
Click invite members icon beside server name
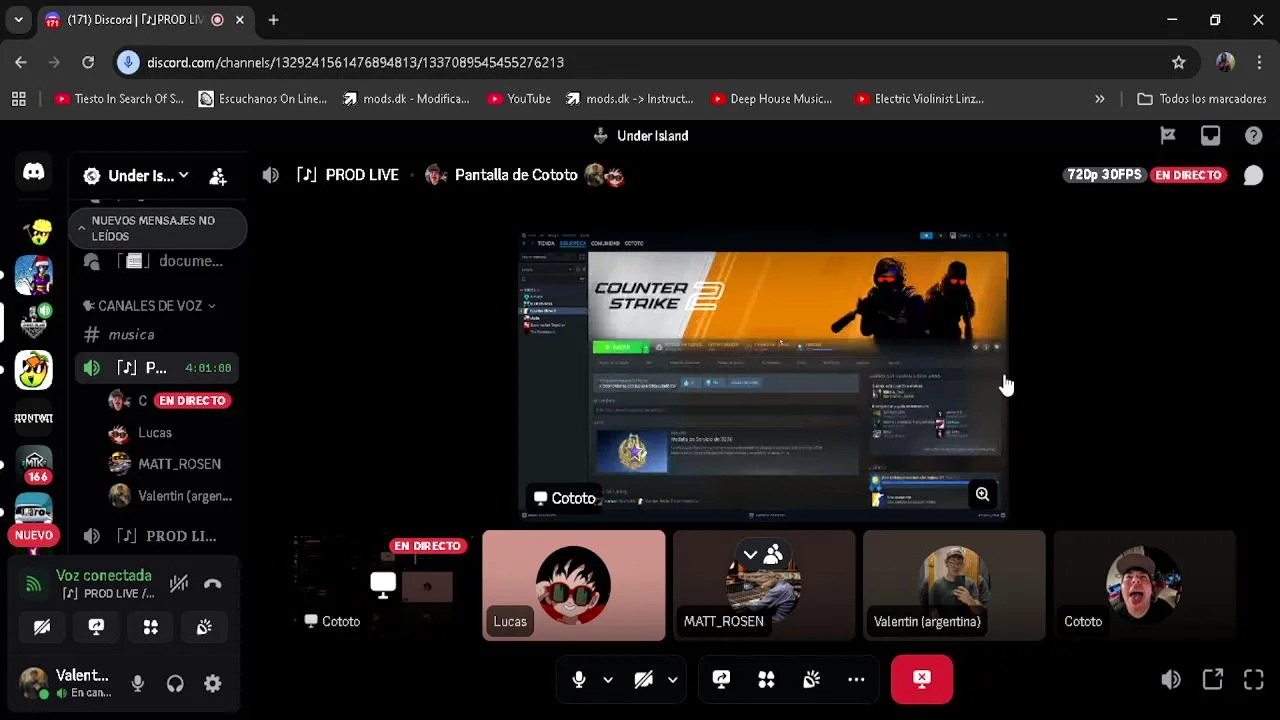218,176
